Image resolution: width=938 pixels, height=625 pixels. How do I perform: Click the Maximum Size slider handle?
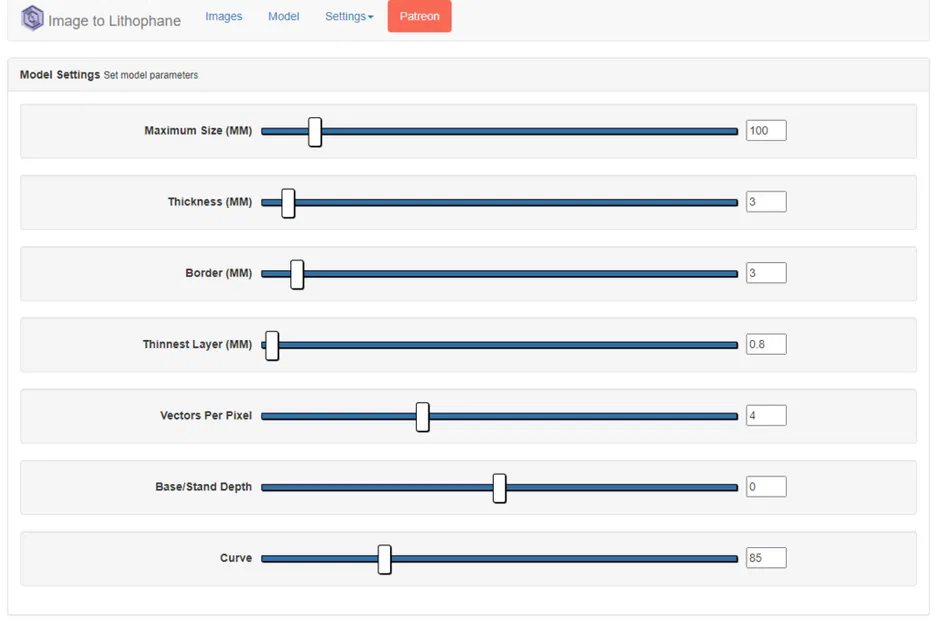315,131
